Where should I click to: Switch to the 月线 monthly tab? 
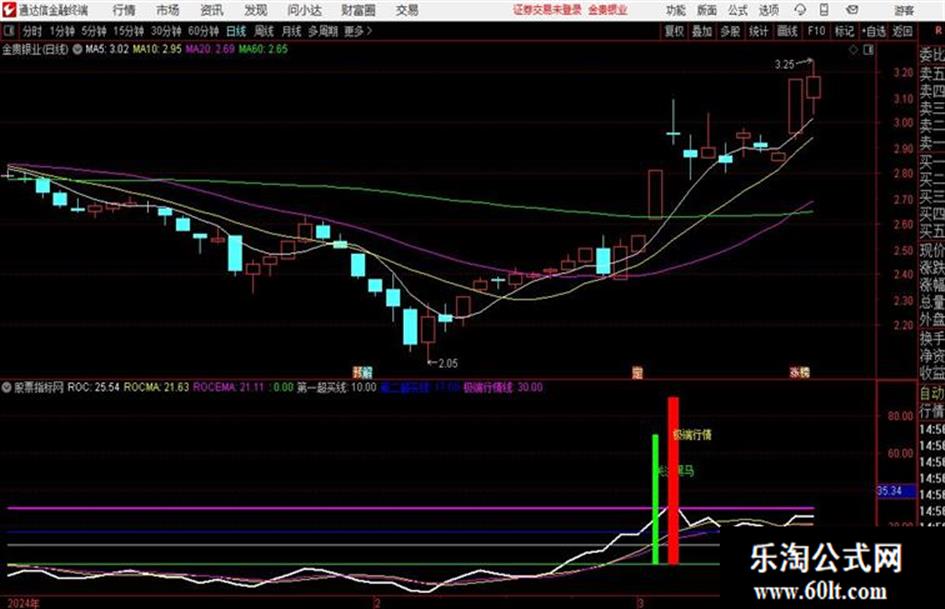[x=291, y=31]
